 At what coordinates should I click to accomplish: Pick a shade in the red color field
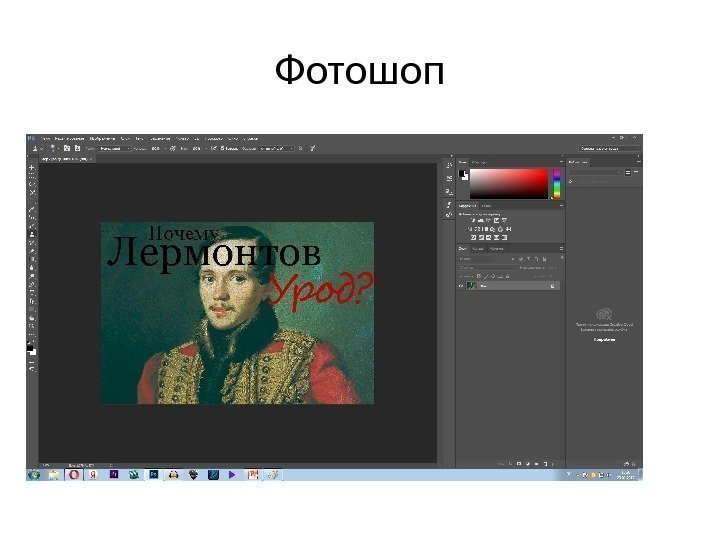[x=509, y=184]
